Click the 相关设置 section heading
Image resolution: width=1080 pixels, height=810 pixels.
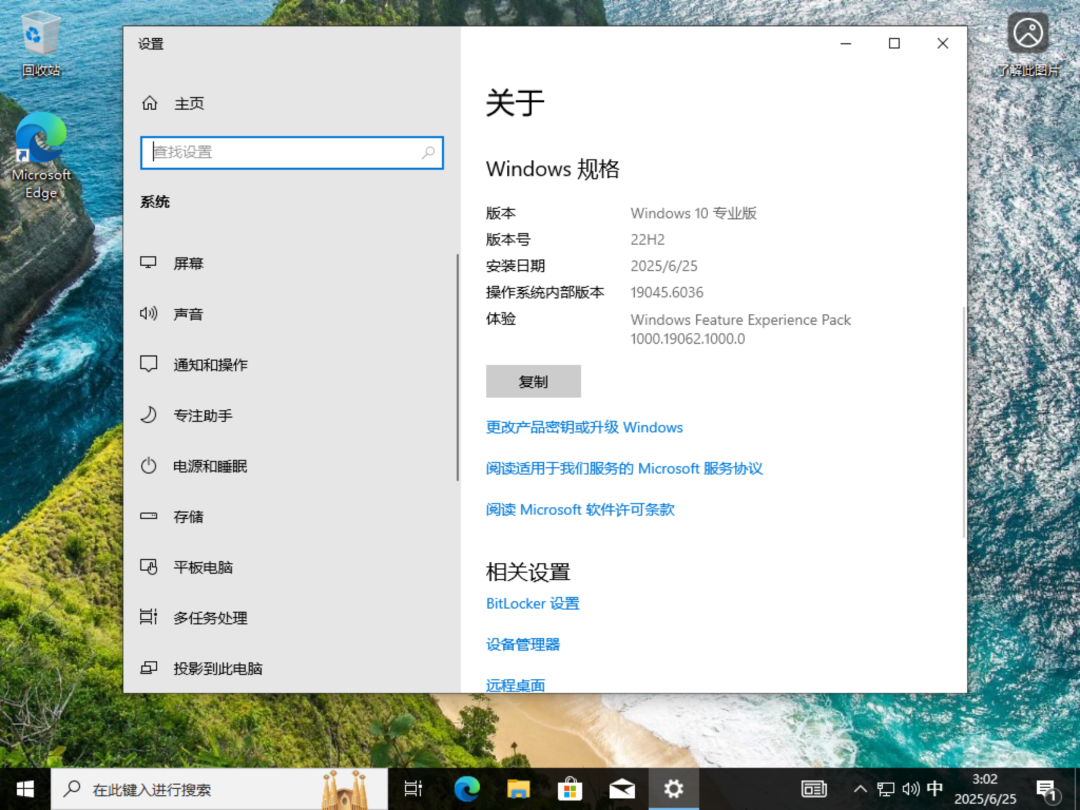point(528,572)
